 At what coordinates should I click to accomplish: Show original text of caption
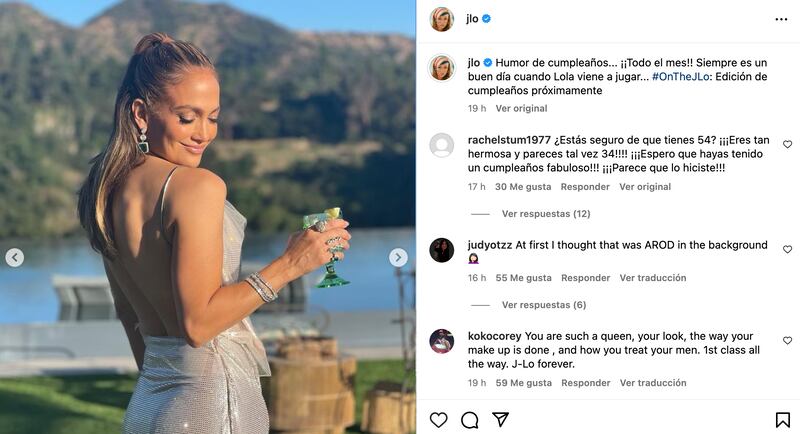[521, 108]
